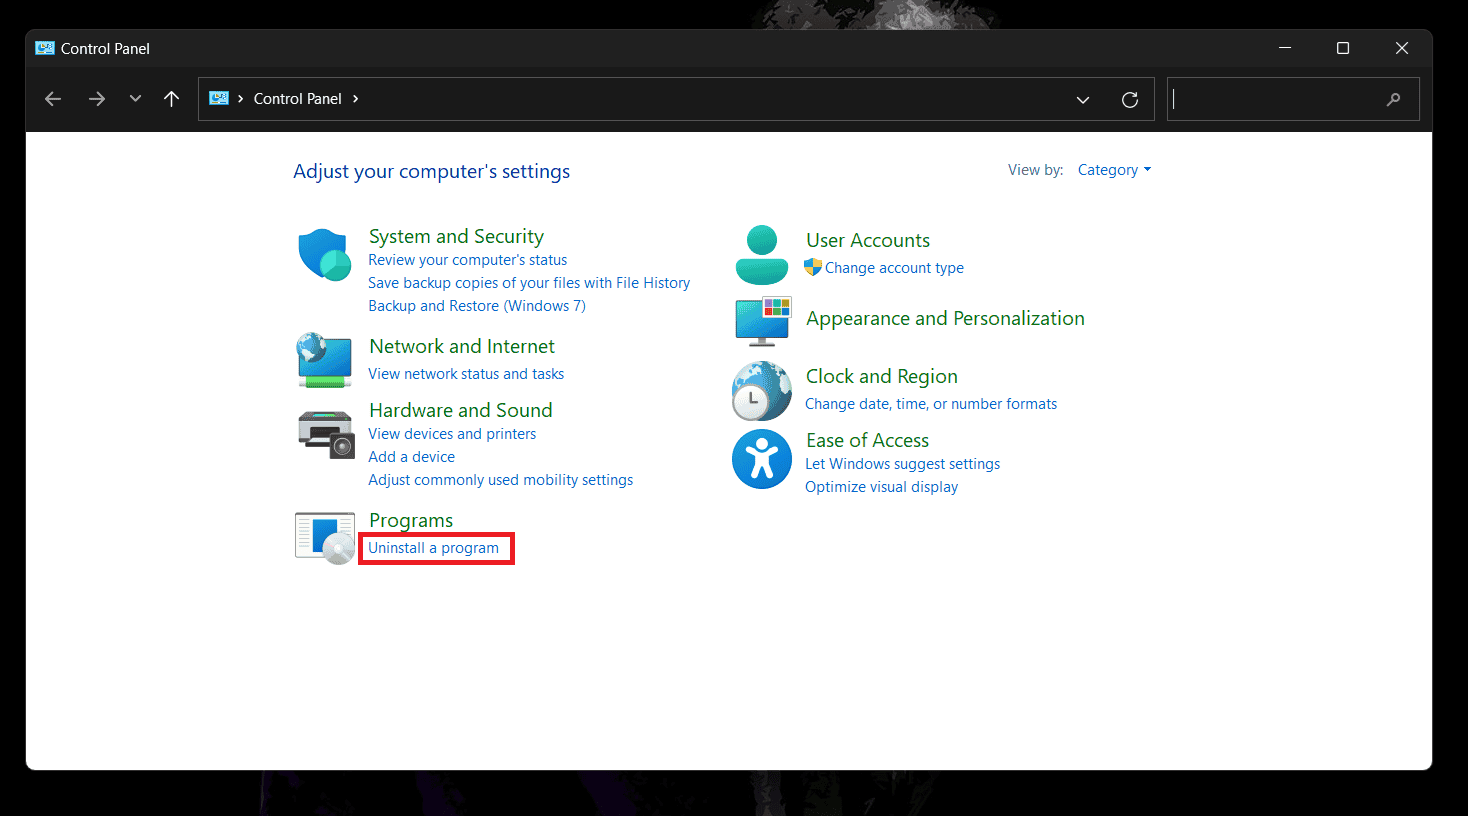Screen dimensions: 1468x816
Task: Click the Add a device link
Action: tap(411, 457)
